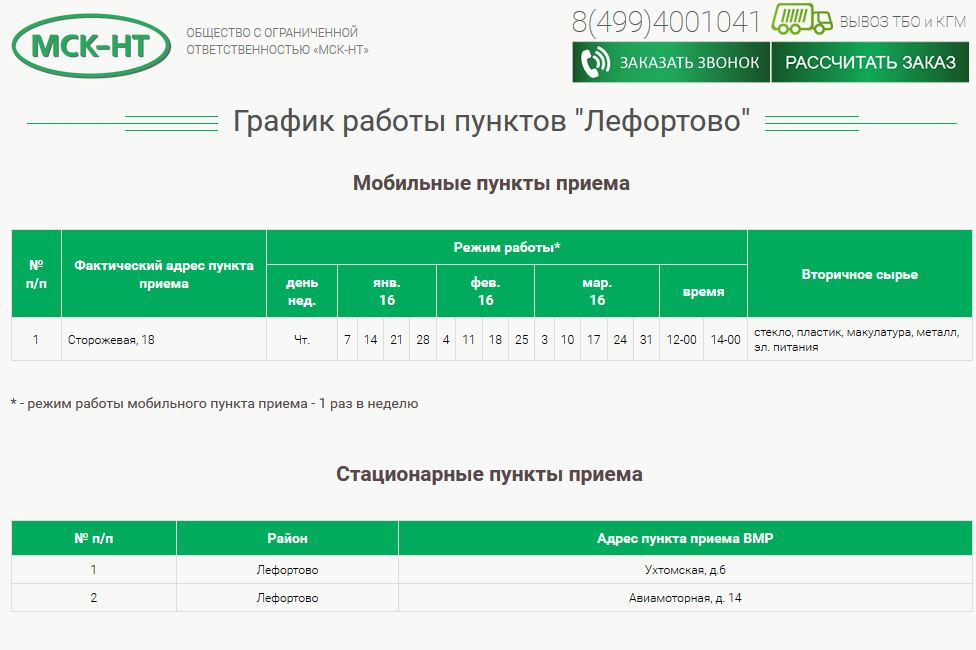The image size is (976, 650).
Task: Click the фев. 16 column header
Action: [x=486, y=291]
